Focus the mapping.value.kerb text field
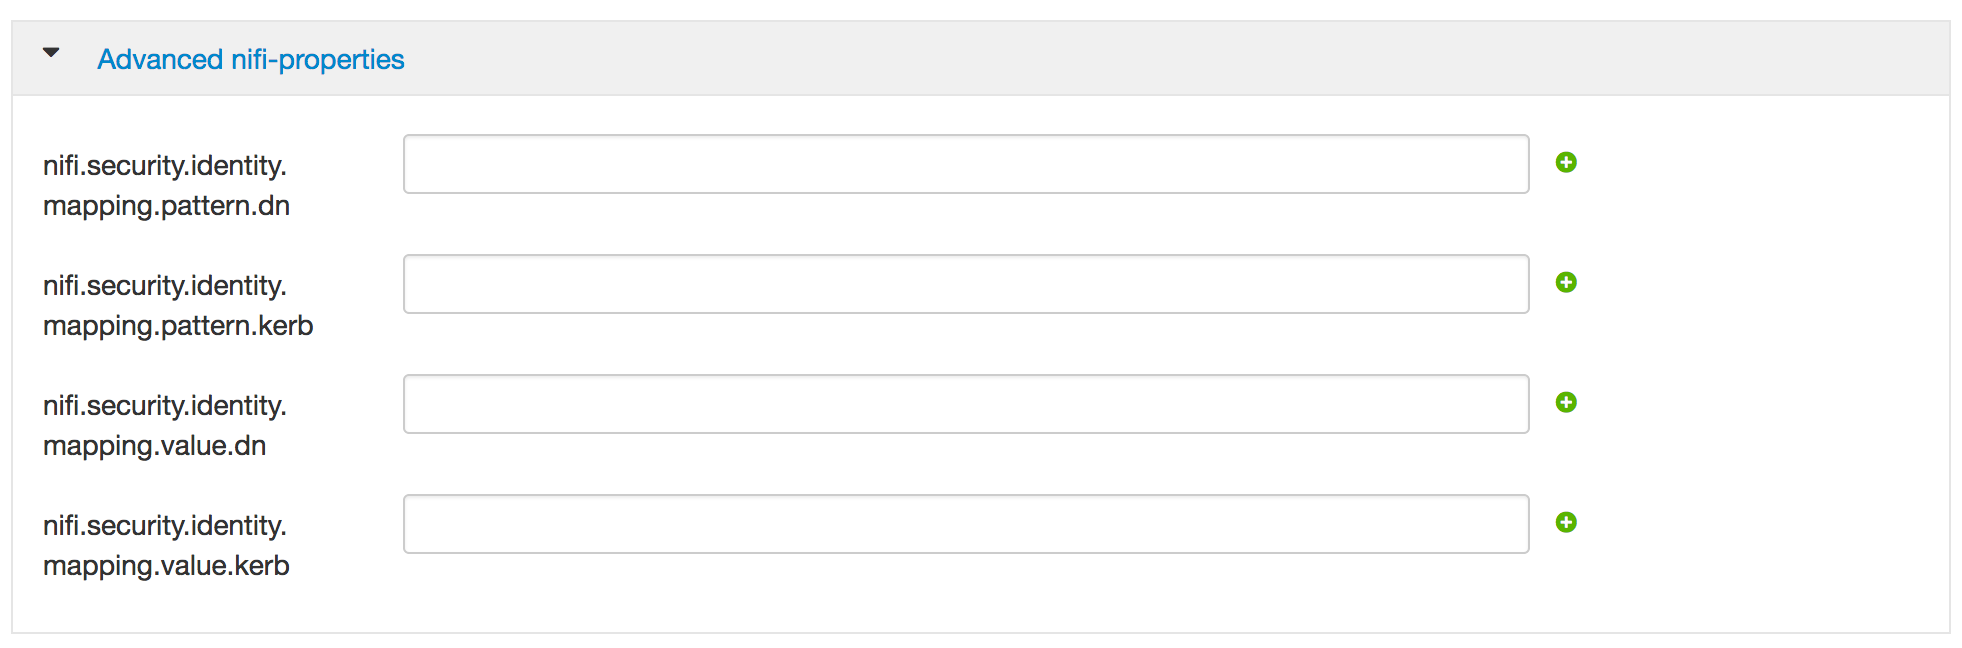 pyautogui.click(x=965, y=524)
